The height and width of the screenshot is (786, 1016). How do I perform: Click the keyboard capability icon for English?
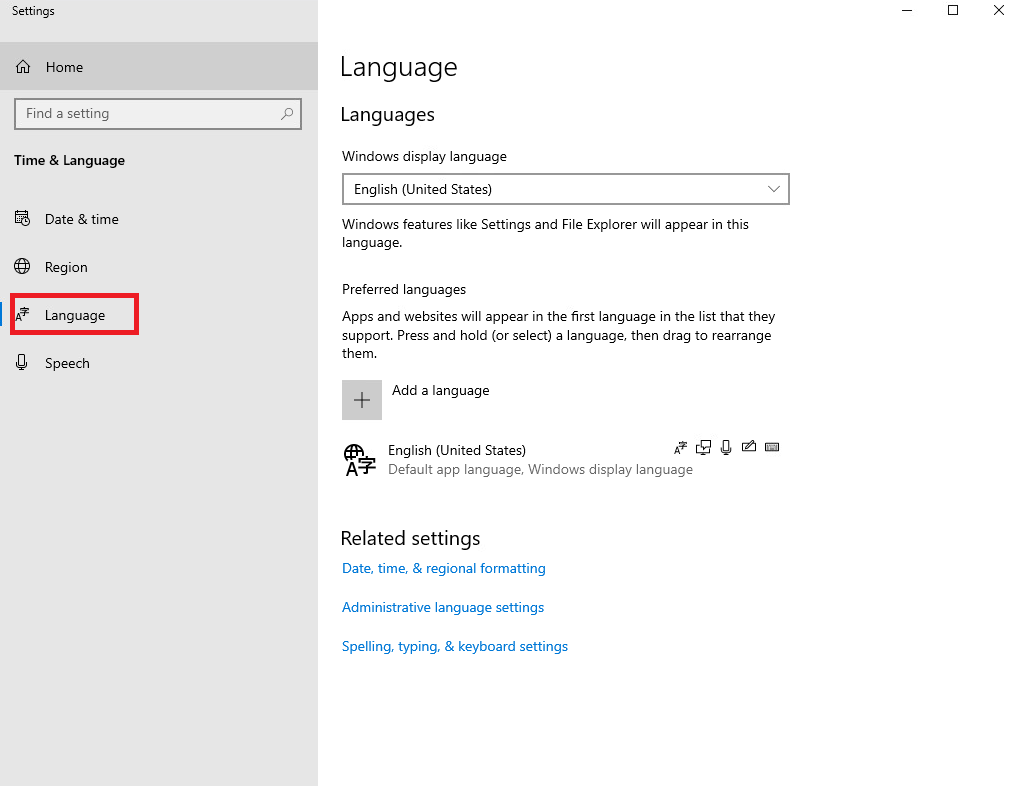click(x=771, y=447)
